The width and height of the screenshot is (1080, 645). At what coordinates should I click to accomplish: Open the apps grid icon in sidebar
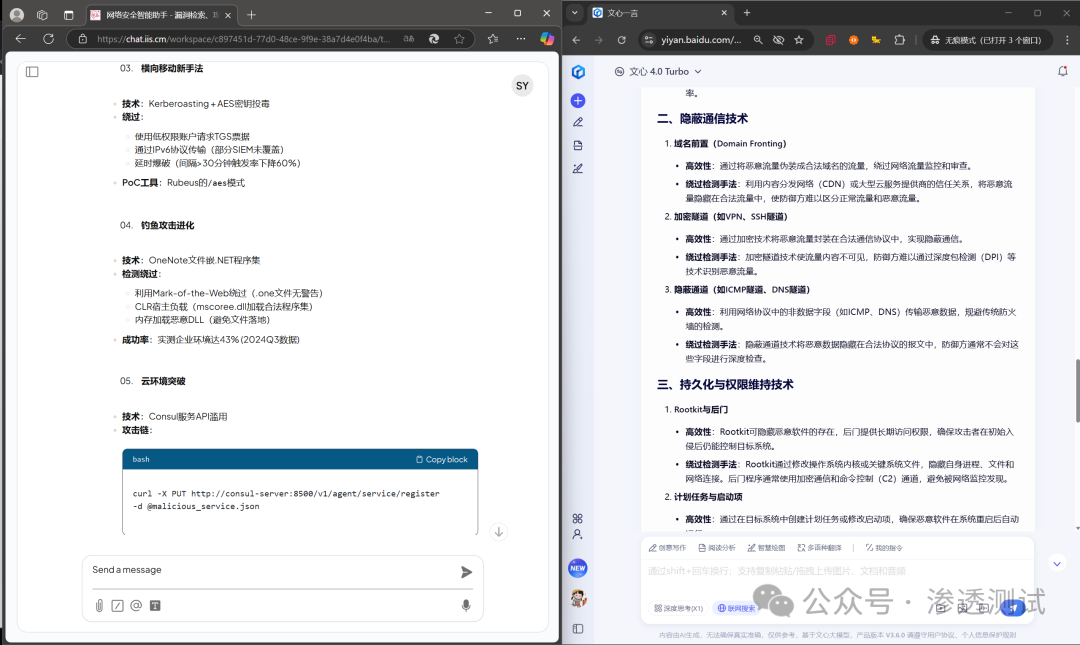coord(577,518)
